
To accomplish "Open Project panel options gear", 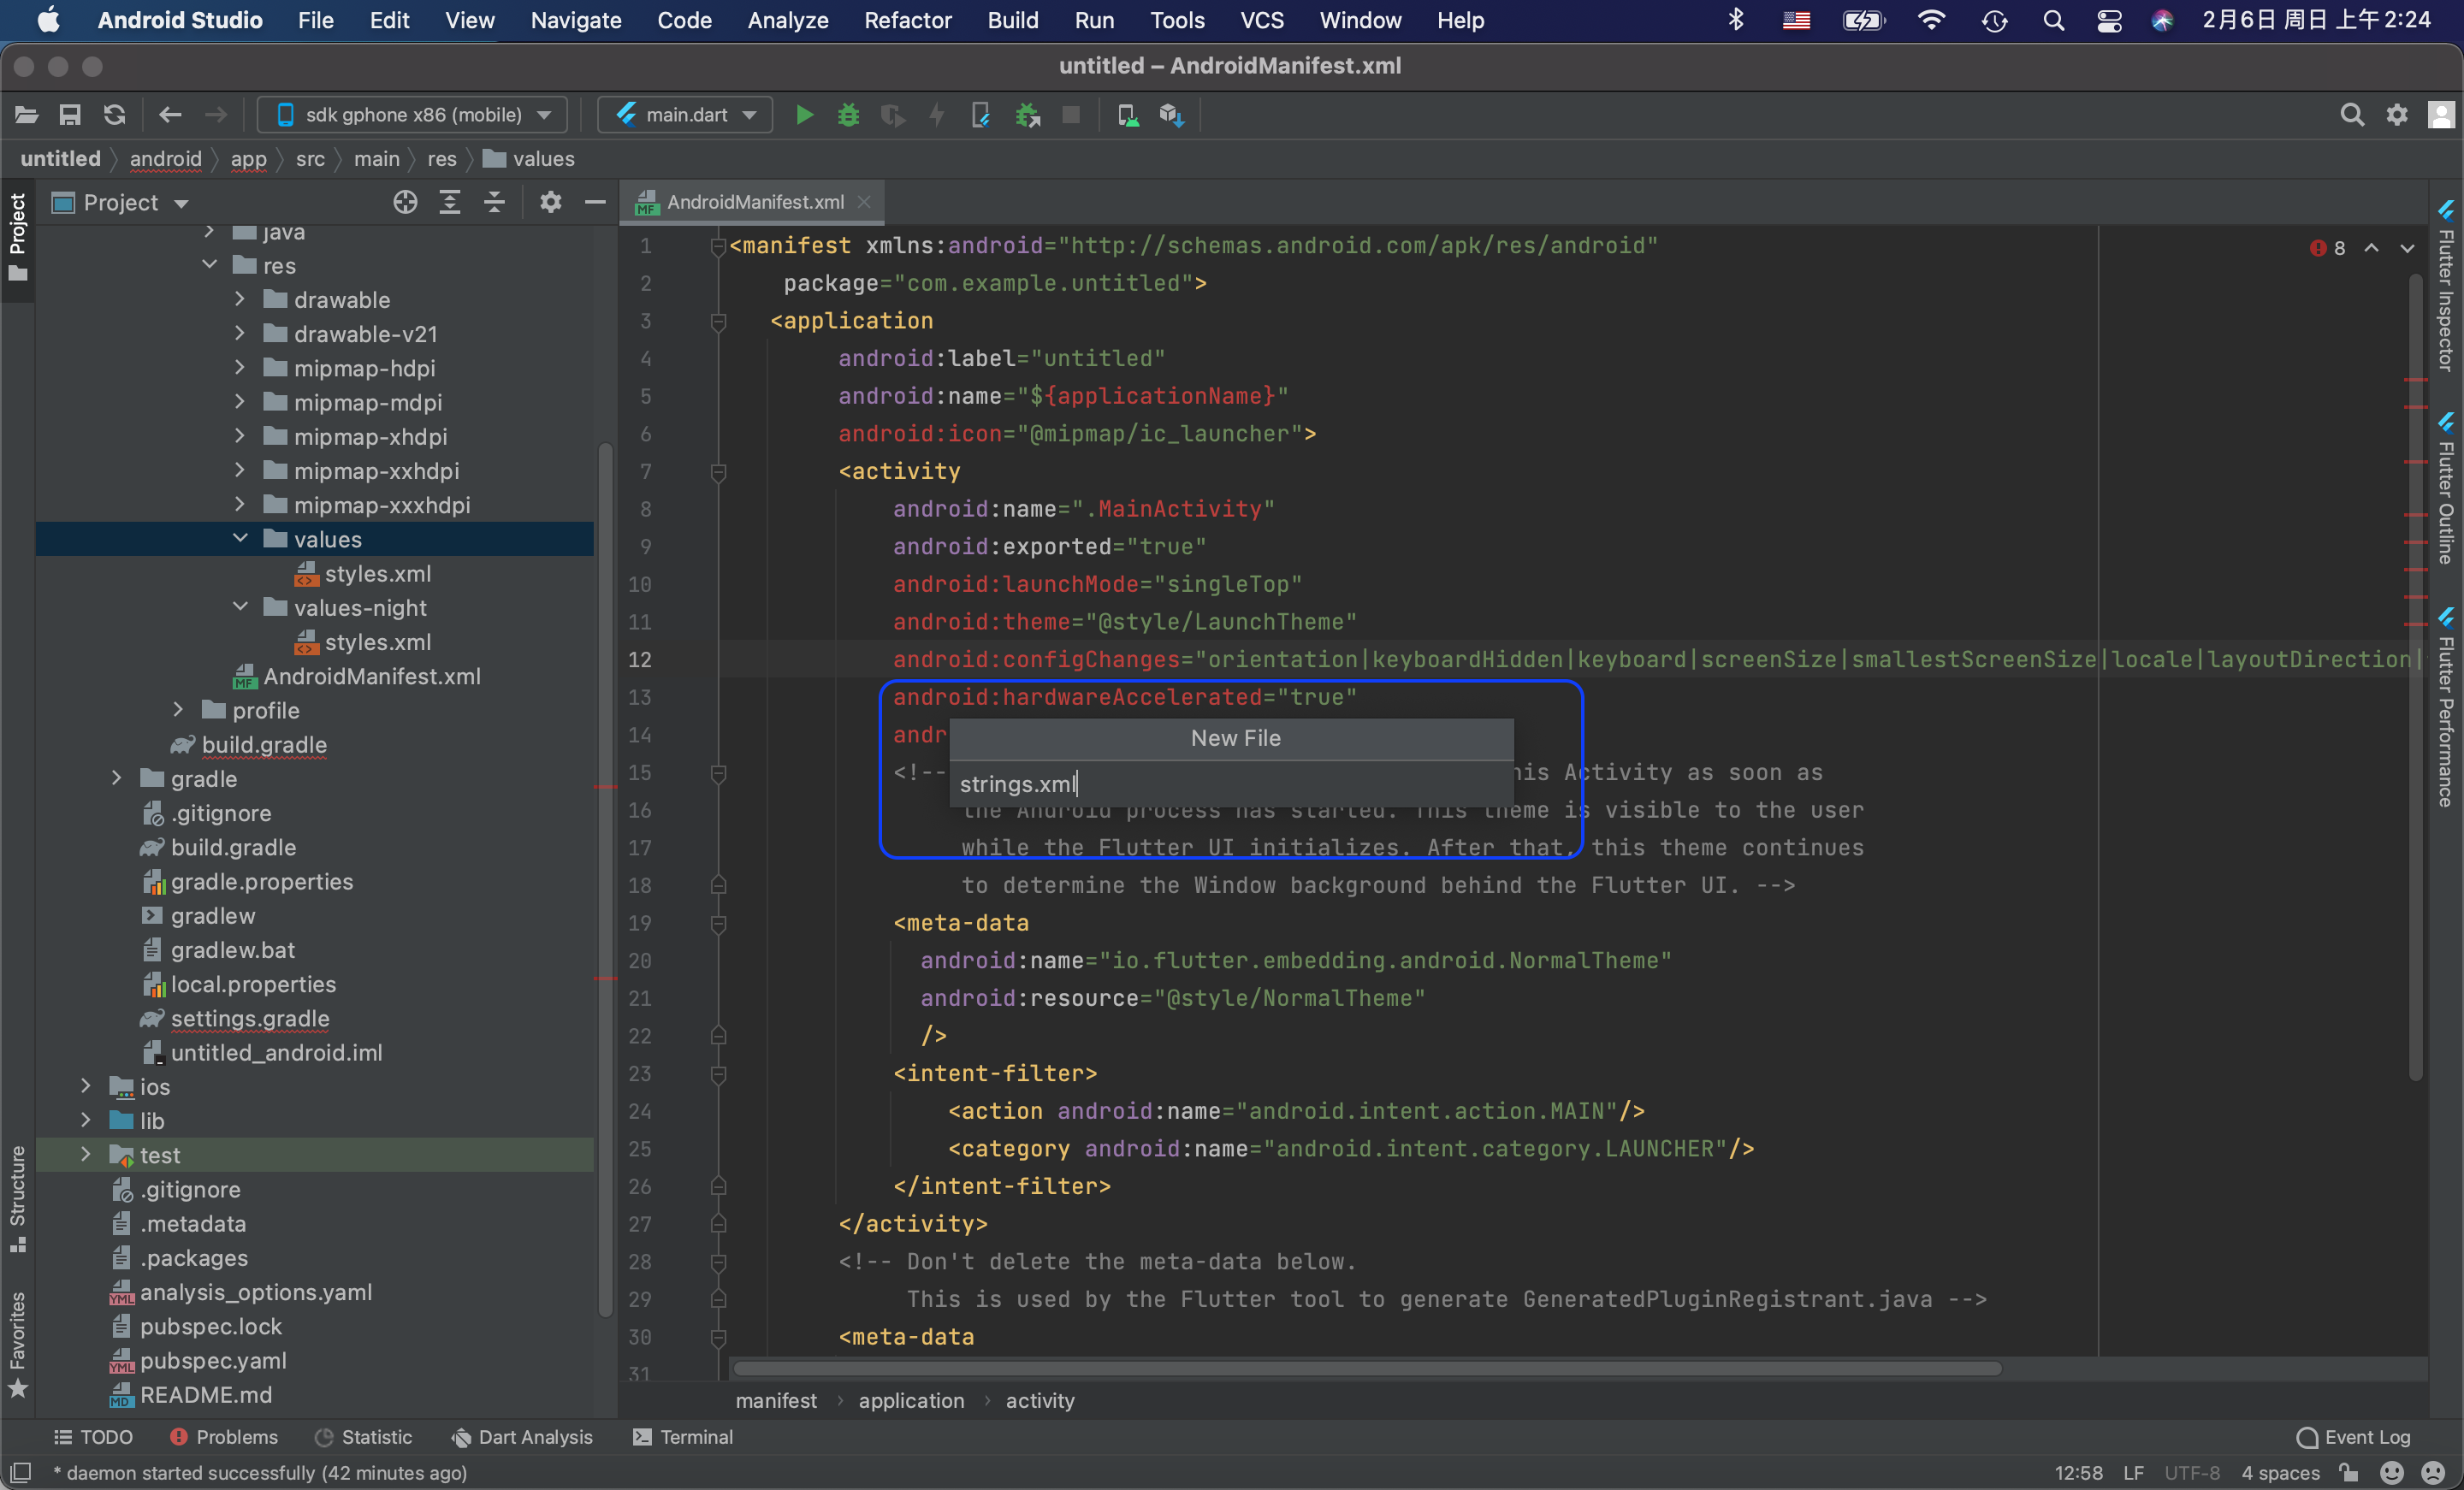I will (550, 202).
